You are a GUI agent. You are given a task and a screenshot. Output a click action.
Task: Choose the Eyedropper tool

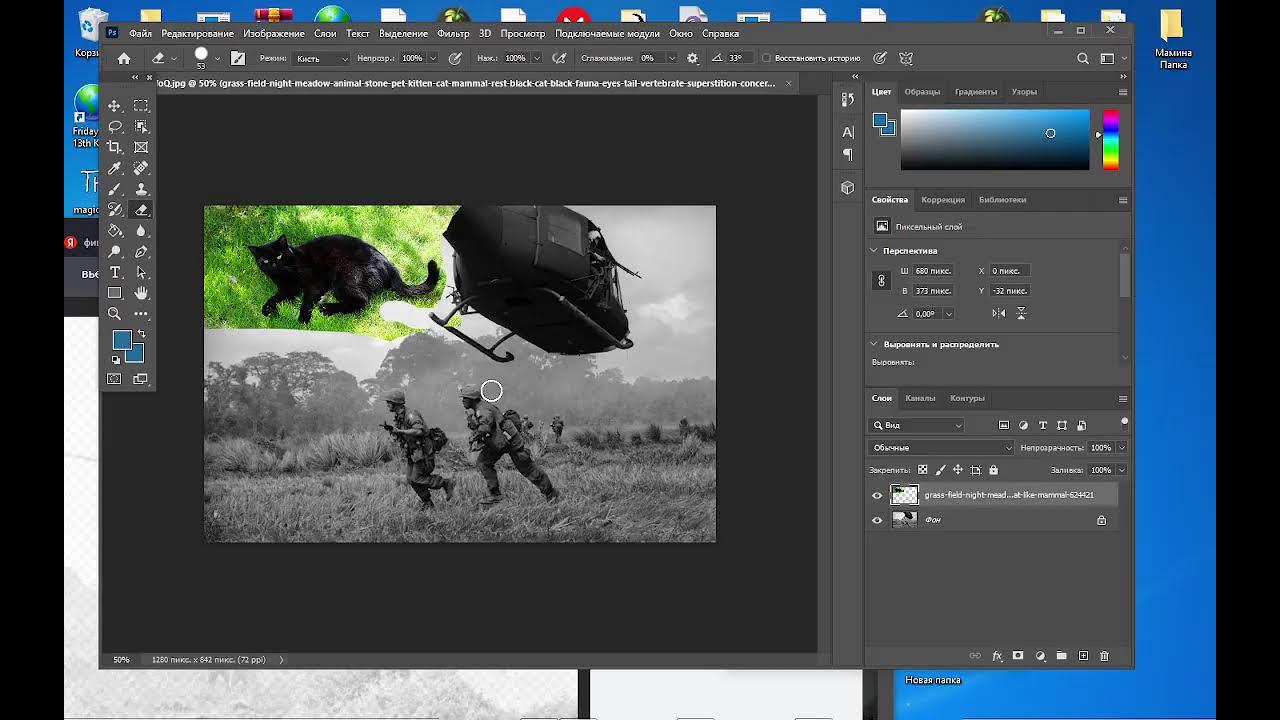point(115,168)
